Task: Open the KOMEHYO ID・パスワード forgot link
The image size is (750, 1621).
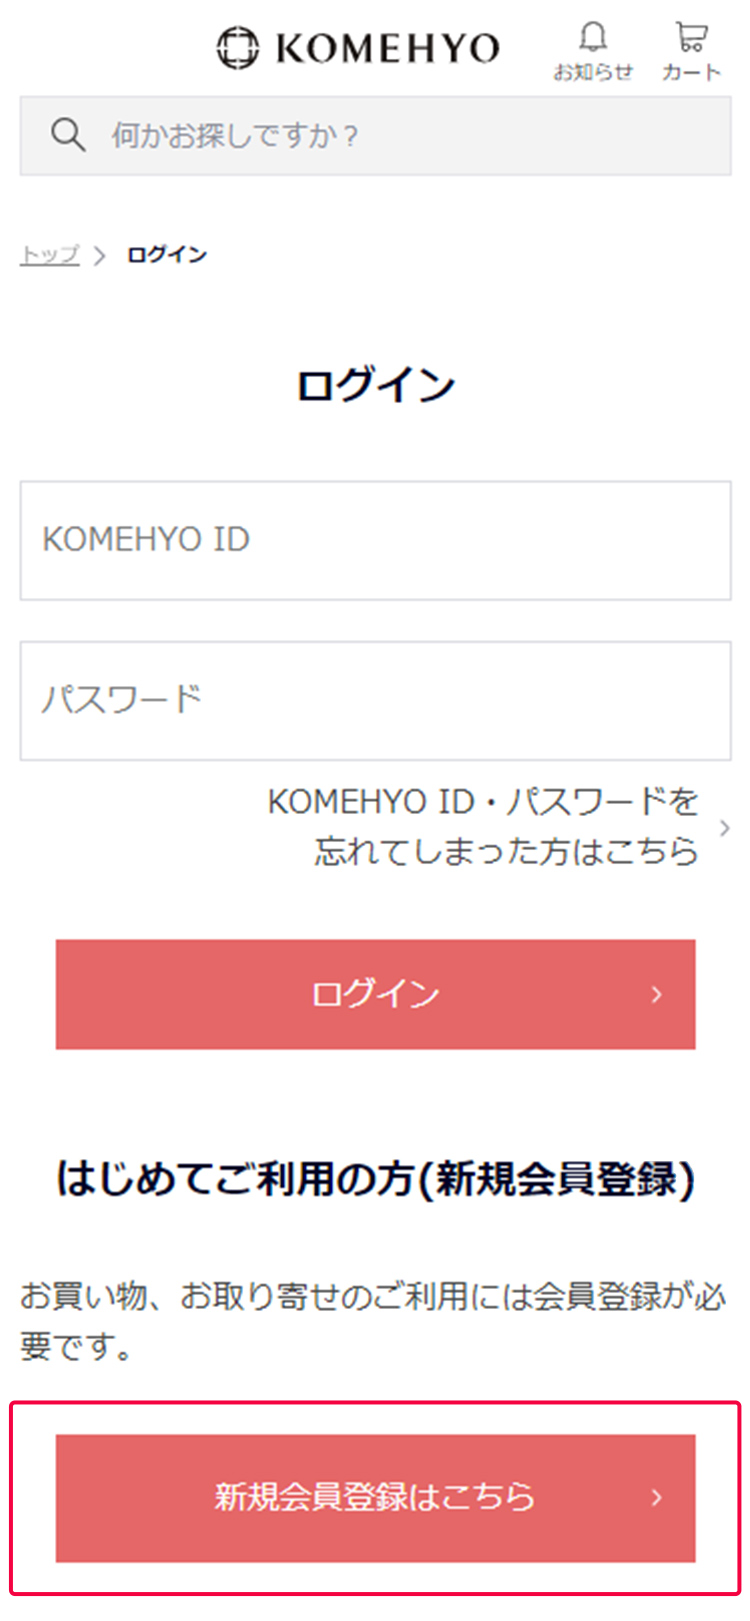Action: pyautogui.click(x=482, y=828)
